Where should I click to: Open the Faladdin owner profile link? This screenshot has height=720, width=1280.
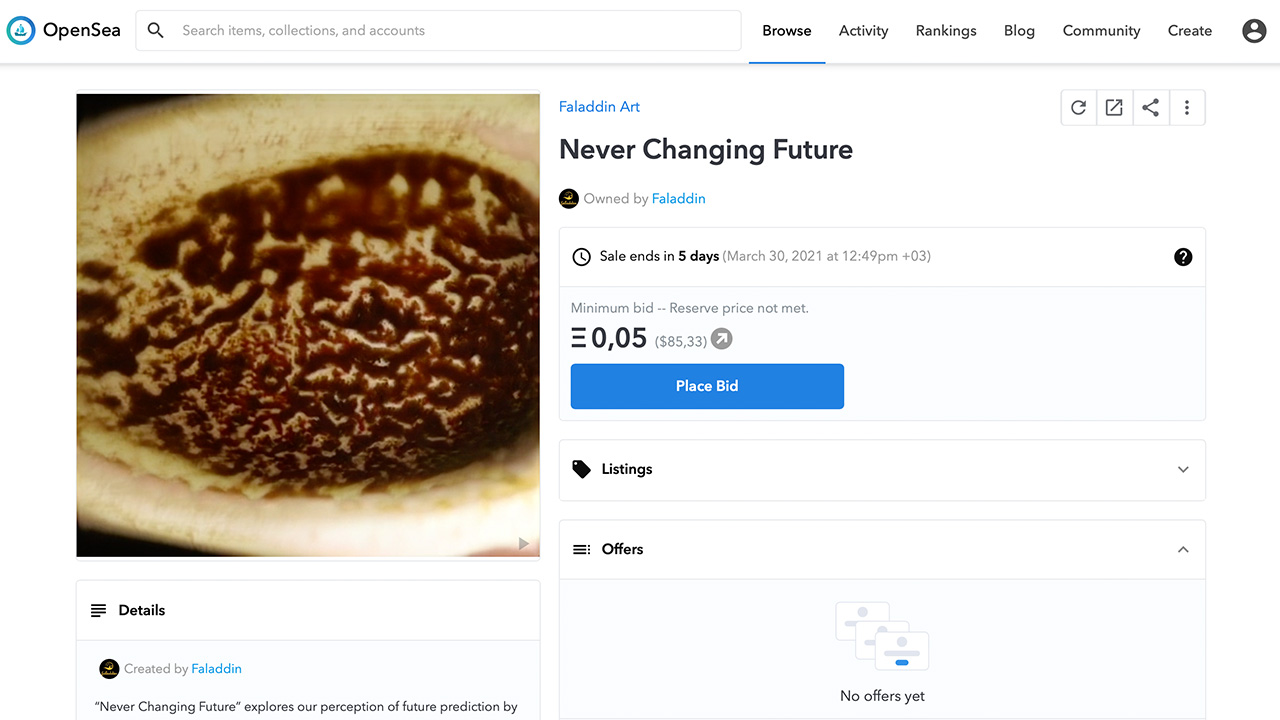click(x=679, y=199)
